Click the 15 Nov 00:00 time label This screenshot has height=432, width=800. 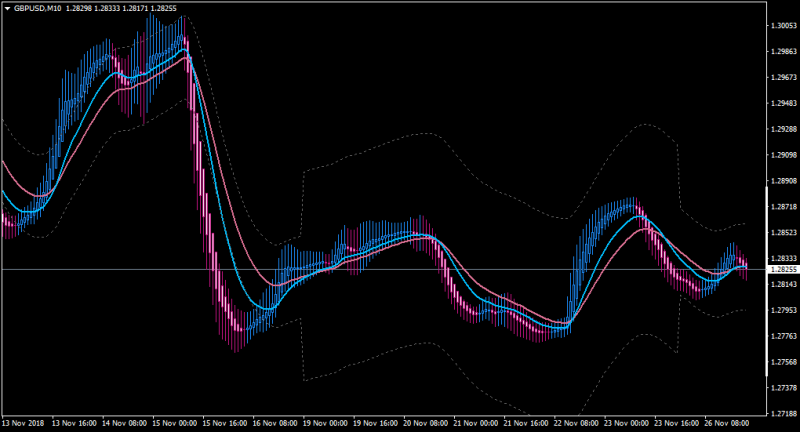pyautogui.click(x=174, y=423)
